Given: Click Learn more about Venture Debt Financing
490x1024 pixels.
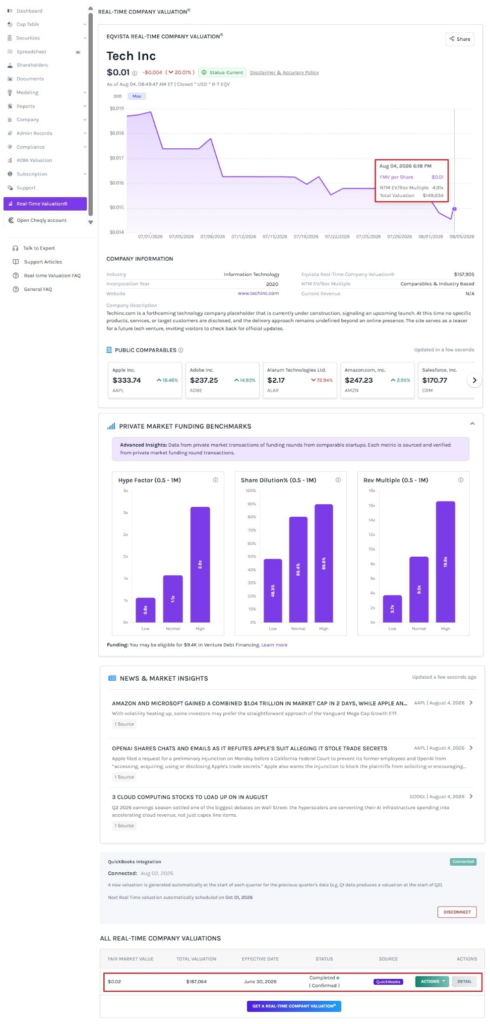Looking at the screenshot, I should (274, 645).
